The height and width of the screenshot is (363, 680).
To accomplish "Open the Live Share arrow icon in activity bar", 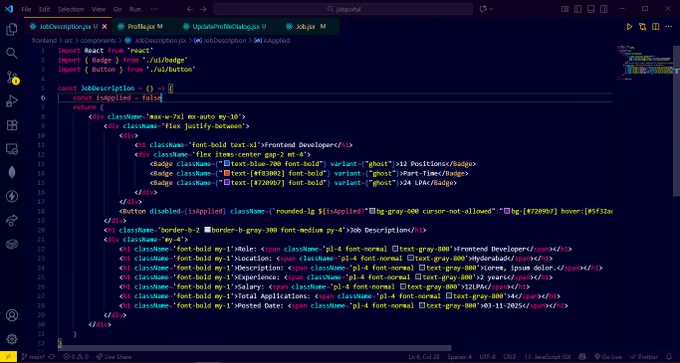I will coord(12,220).
